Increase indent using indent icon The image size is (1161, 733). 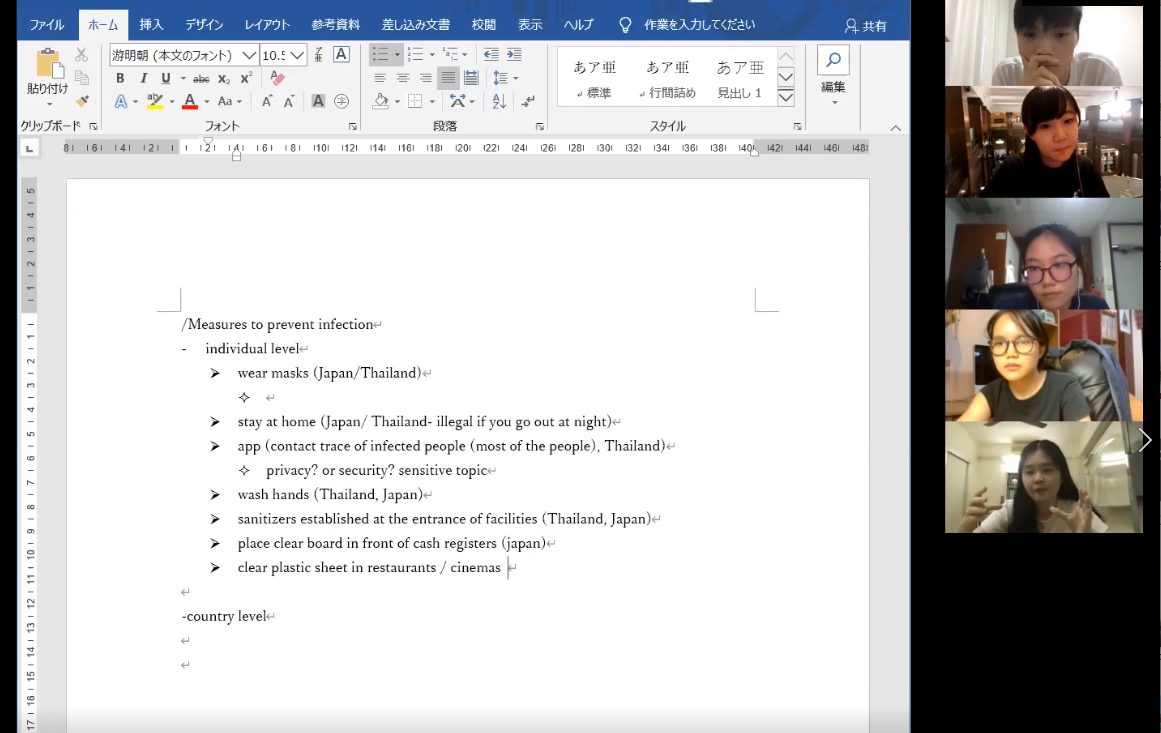point(514,55)
